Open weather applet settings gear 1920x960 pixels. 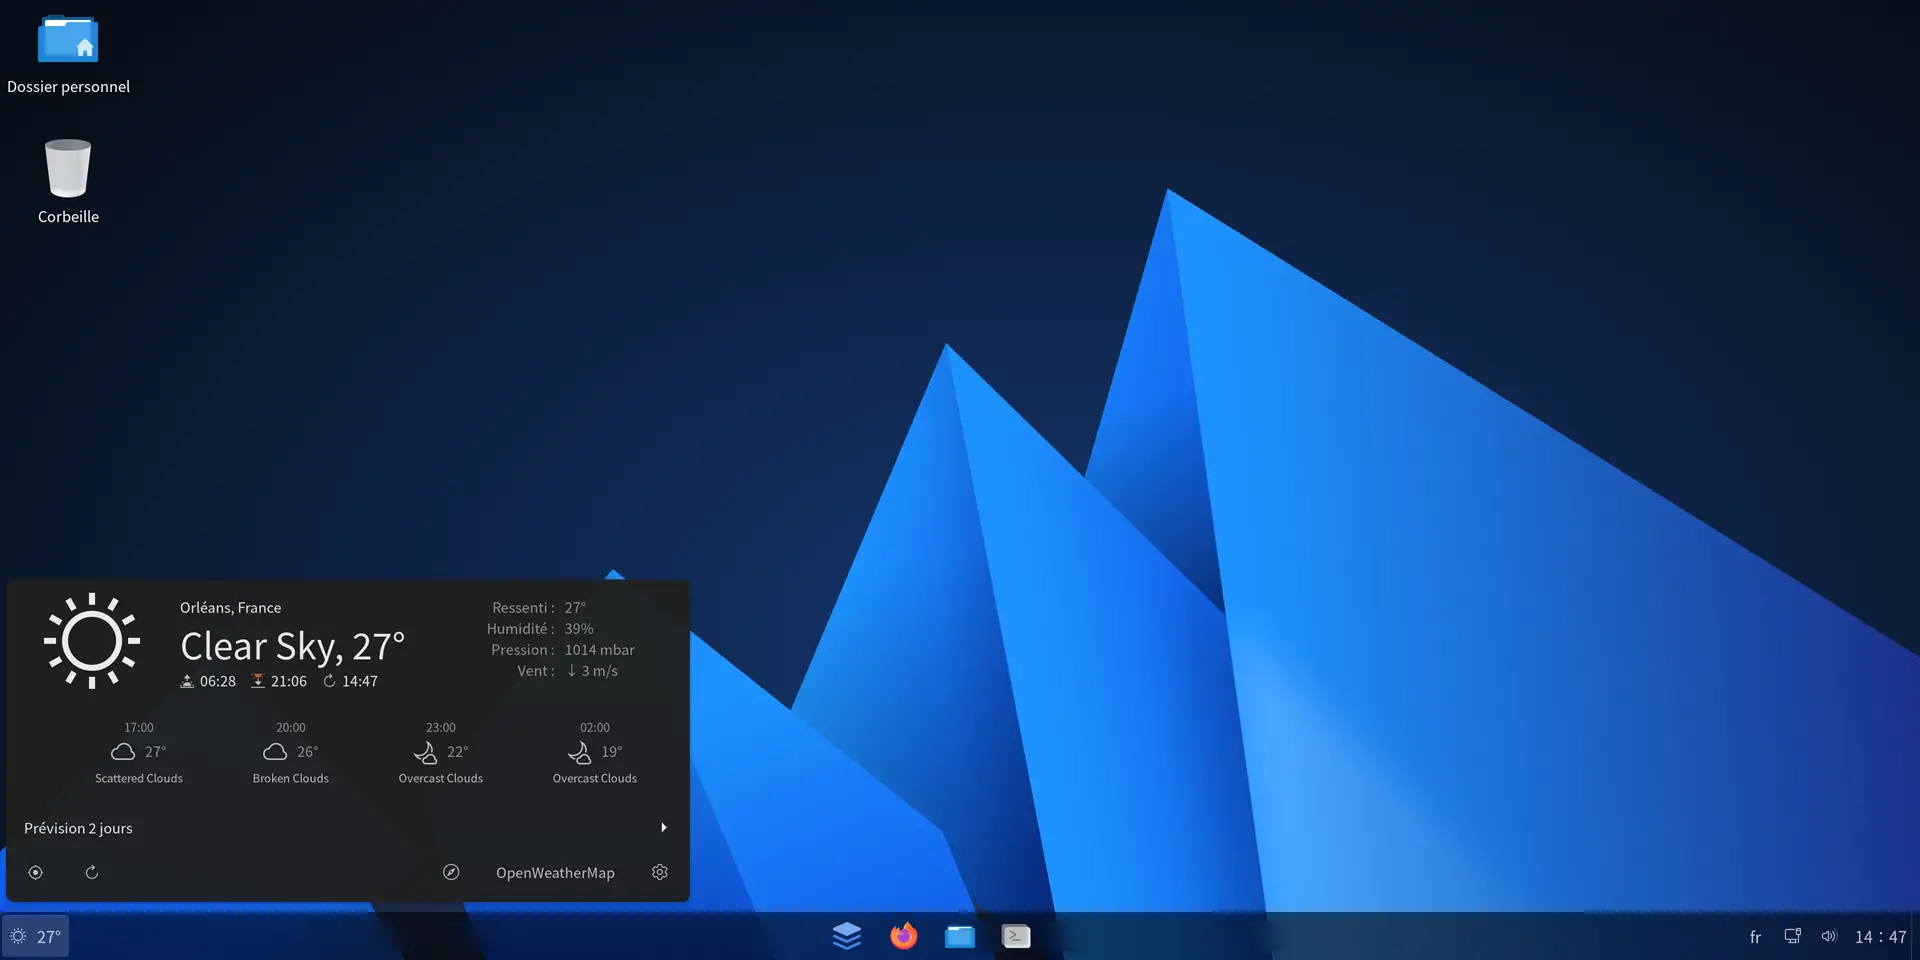pyautogui.click(x=660, y=872)
